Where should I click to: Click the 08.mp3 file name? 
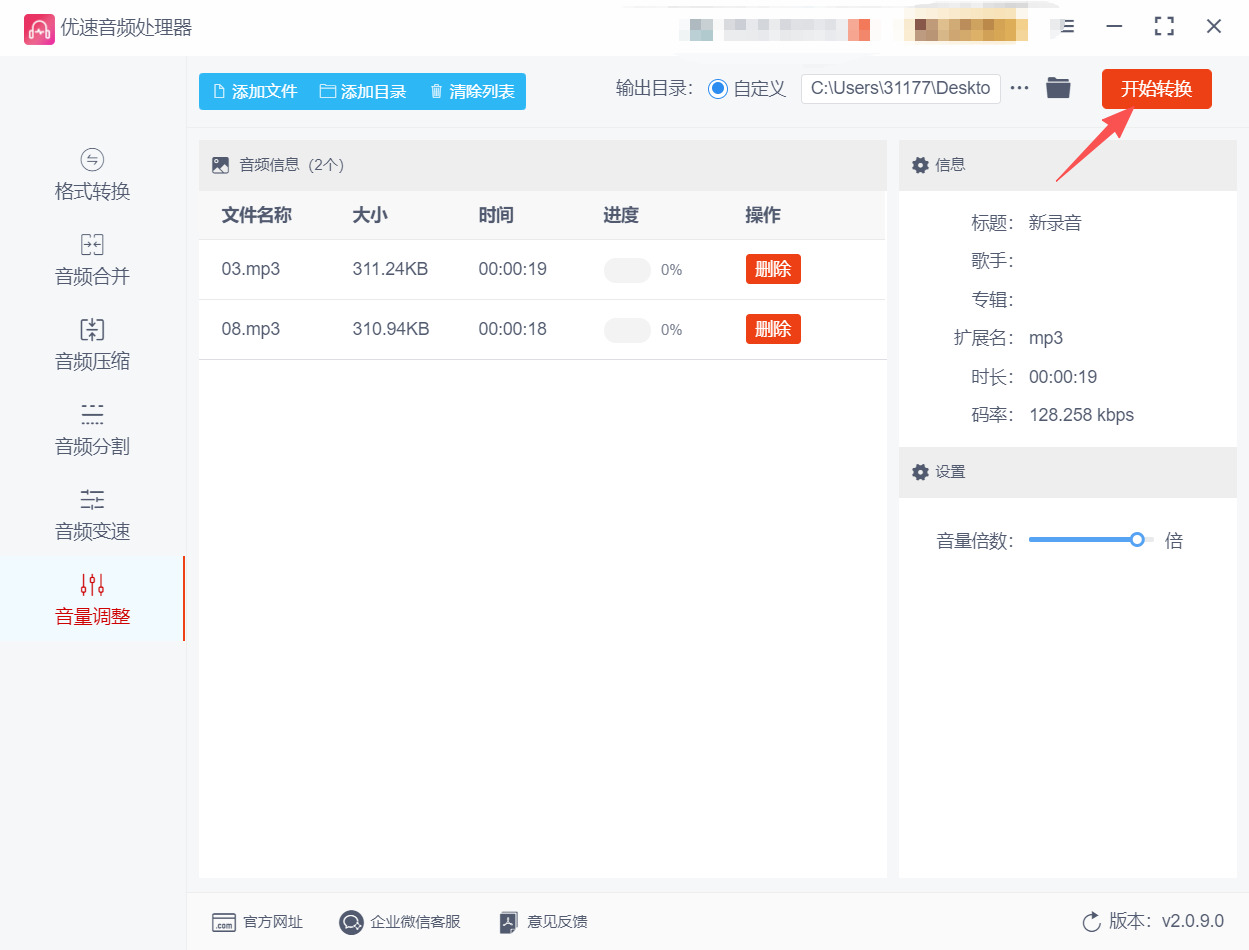251,329
